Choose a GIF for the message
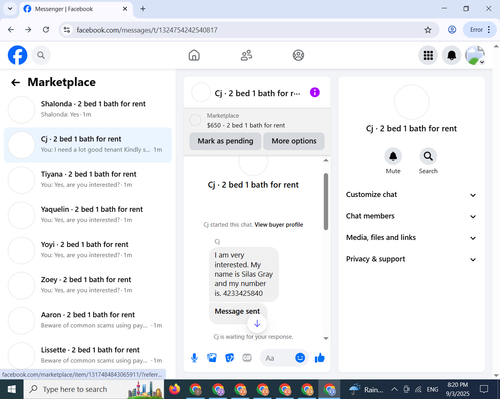Image resolution: width=500 pixels, height=399 pixels. (247, 358)
